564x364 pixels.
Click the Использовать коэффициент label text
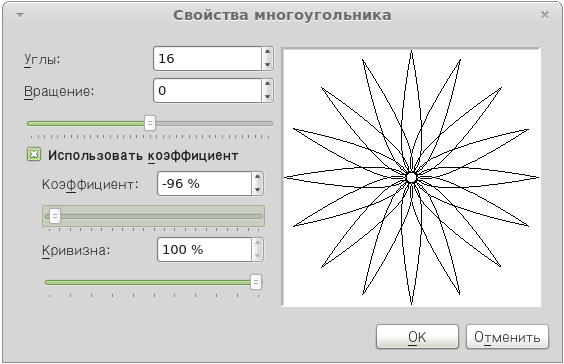143,155
